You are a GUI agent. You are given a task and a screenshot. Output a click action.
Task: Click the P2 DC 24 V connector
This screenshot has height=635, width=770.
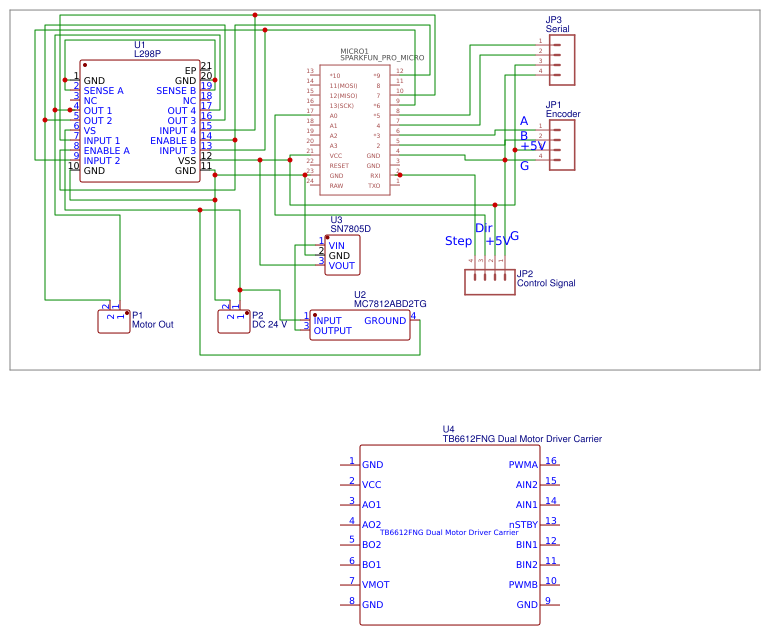pos(234,321)
